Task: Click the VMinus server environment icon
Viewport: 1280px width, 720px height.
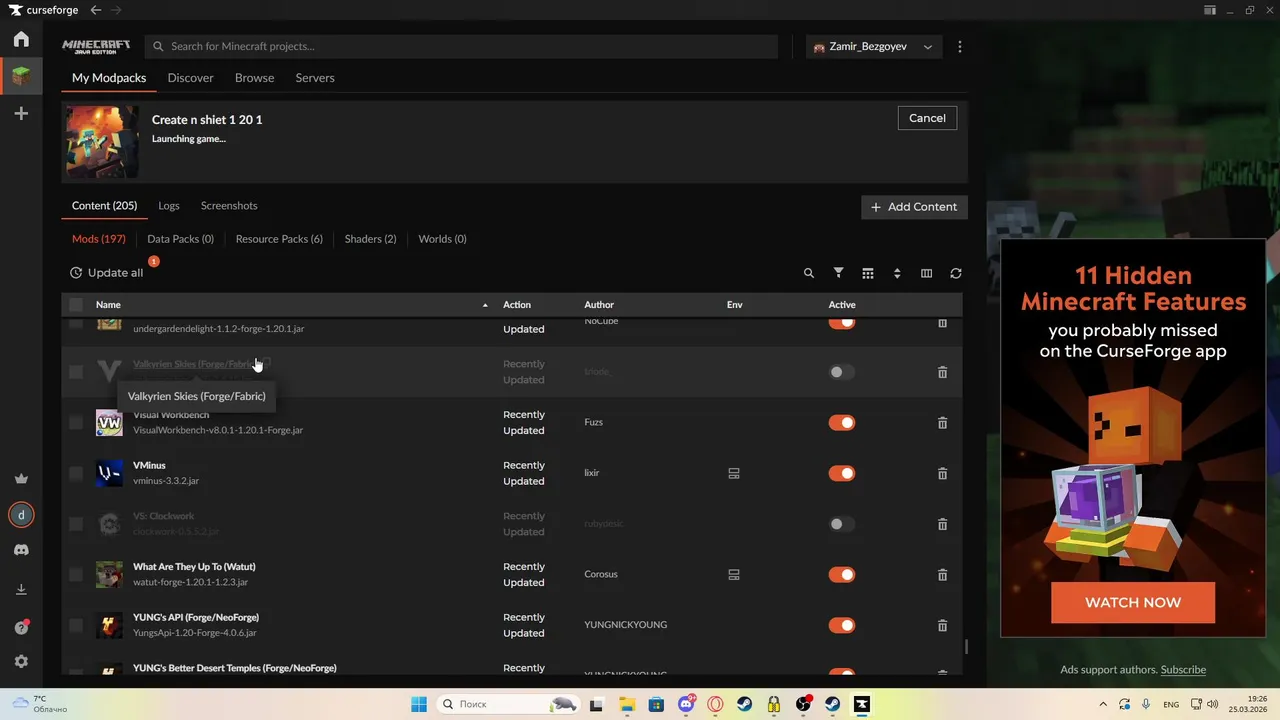Action: [x=733, y=474]
